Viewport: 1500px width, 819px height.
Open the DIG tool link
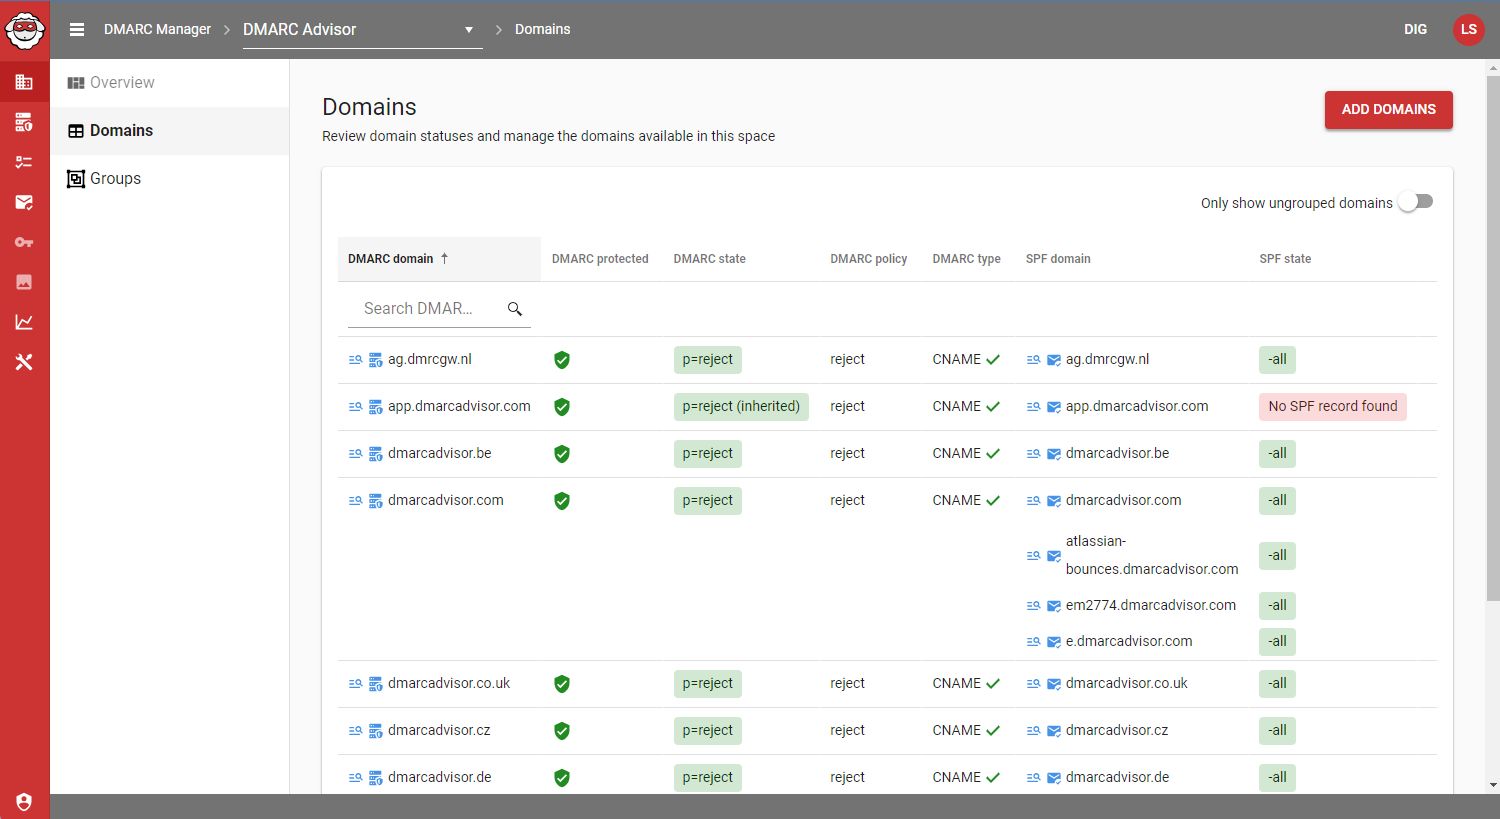click(x=1415, y=29)
